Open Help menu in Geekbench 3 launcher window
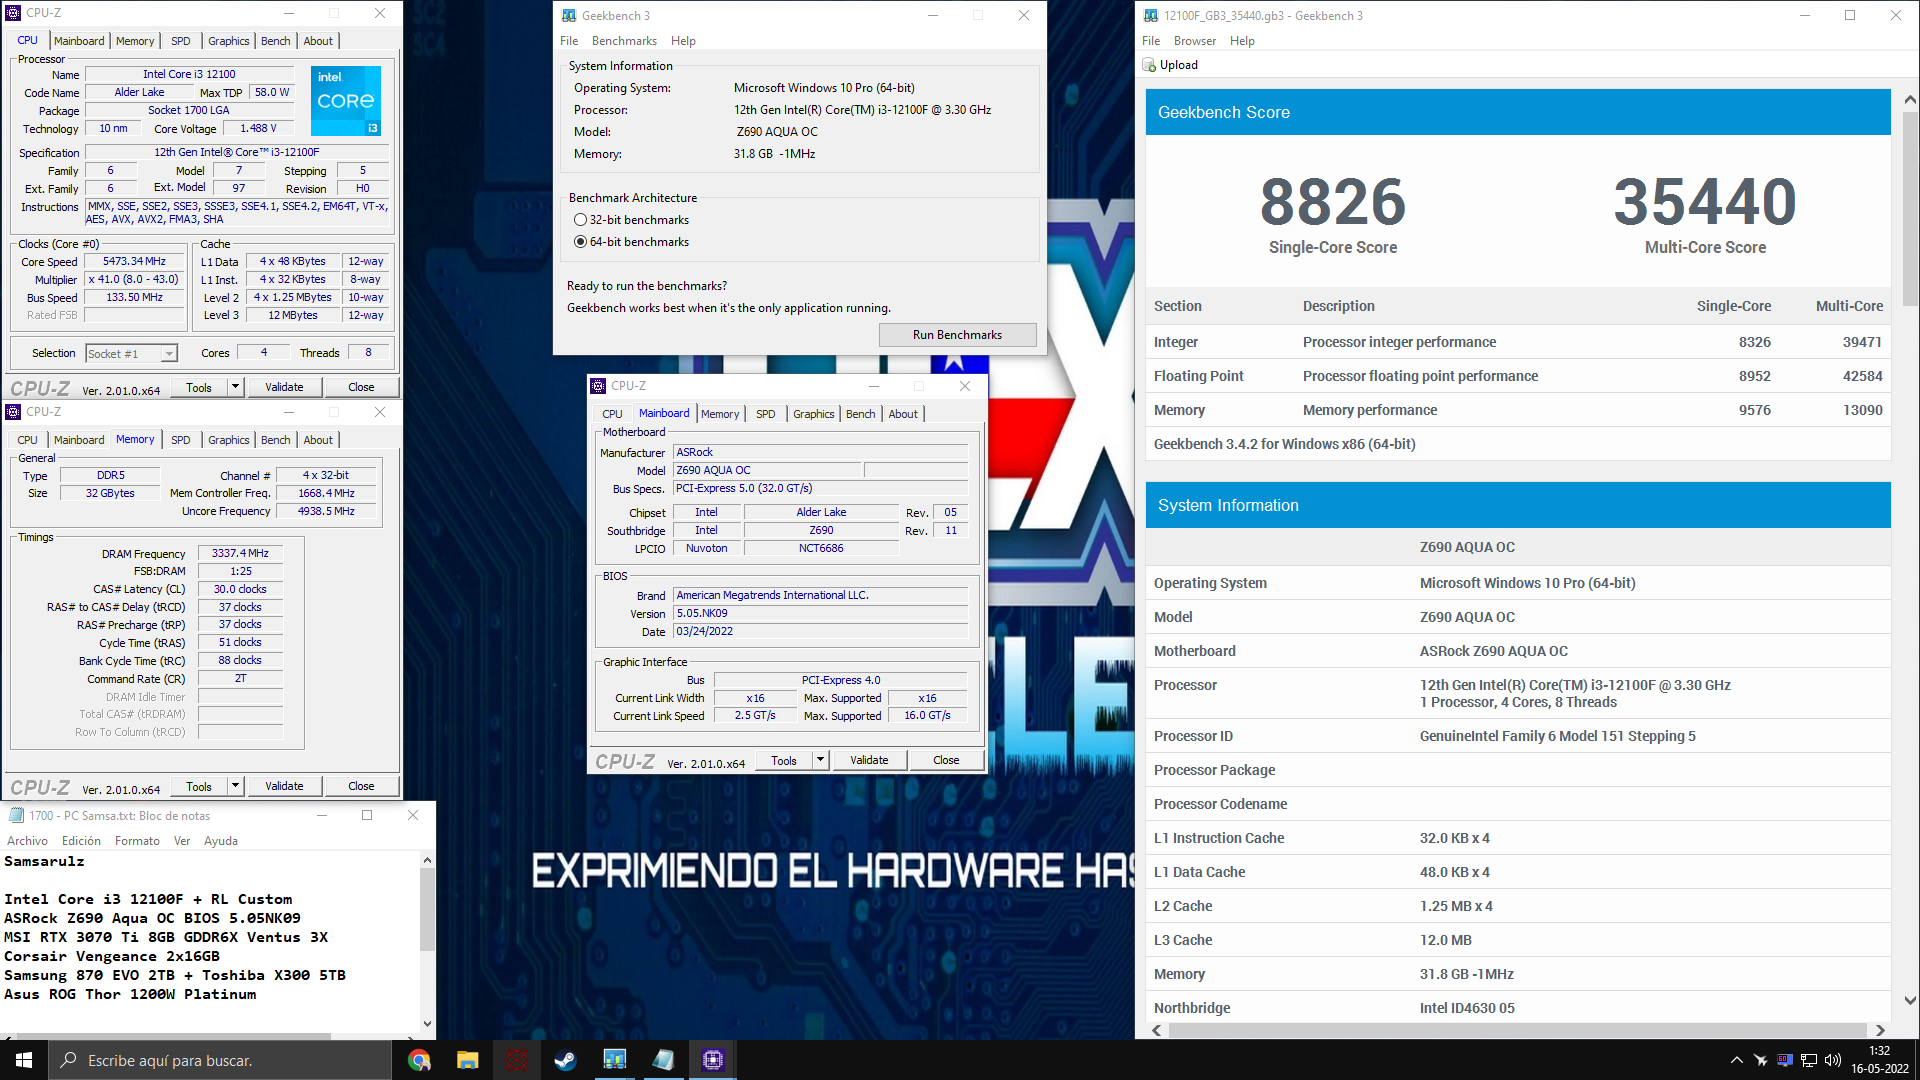 (683, 41)
